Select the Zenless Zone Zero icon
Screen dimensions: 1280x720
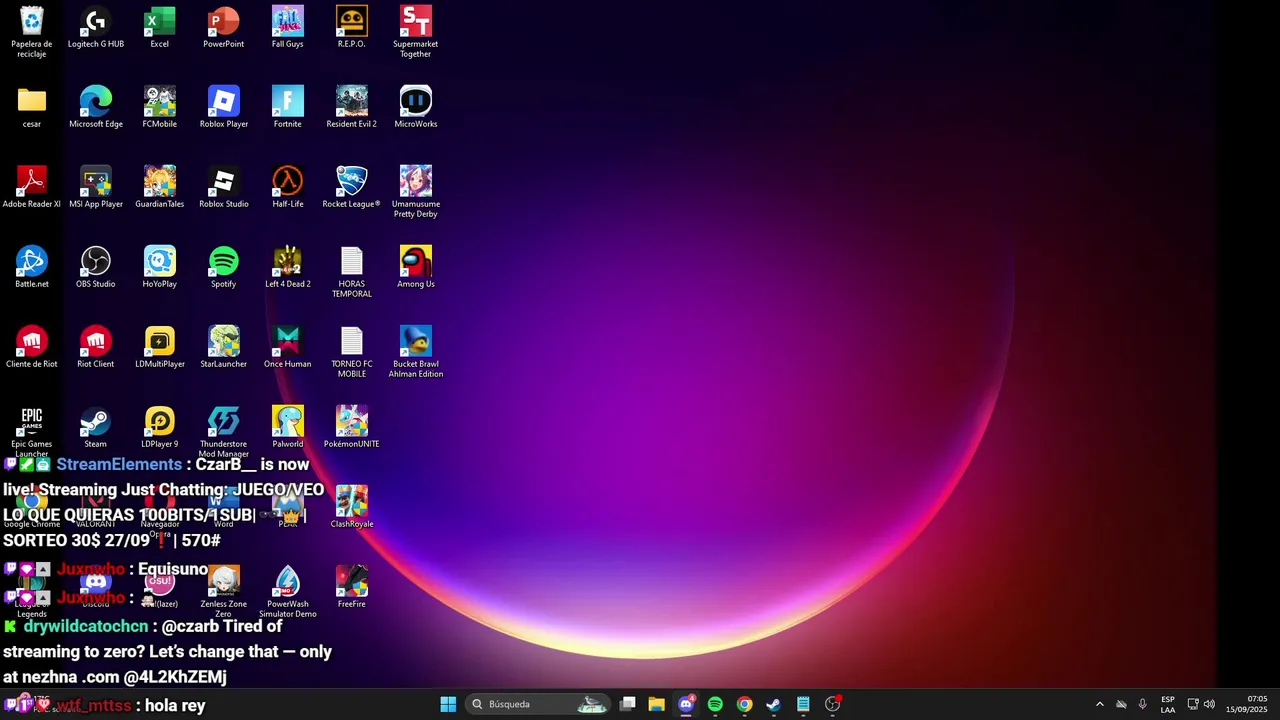coord(224,592)
